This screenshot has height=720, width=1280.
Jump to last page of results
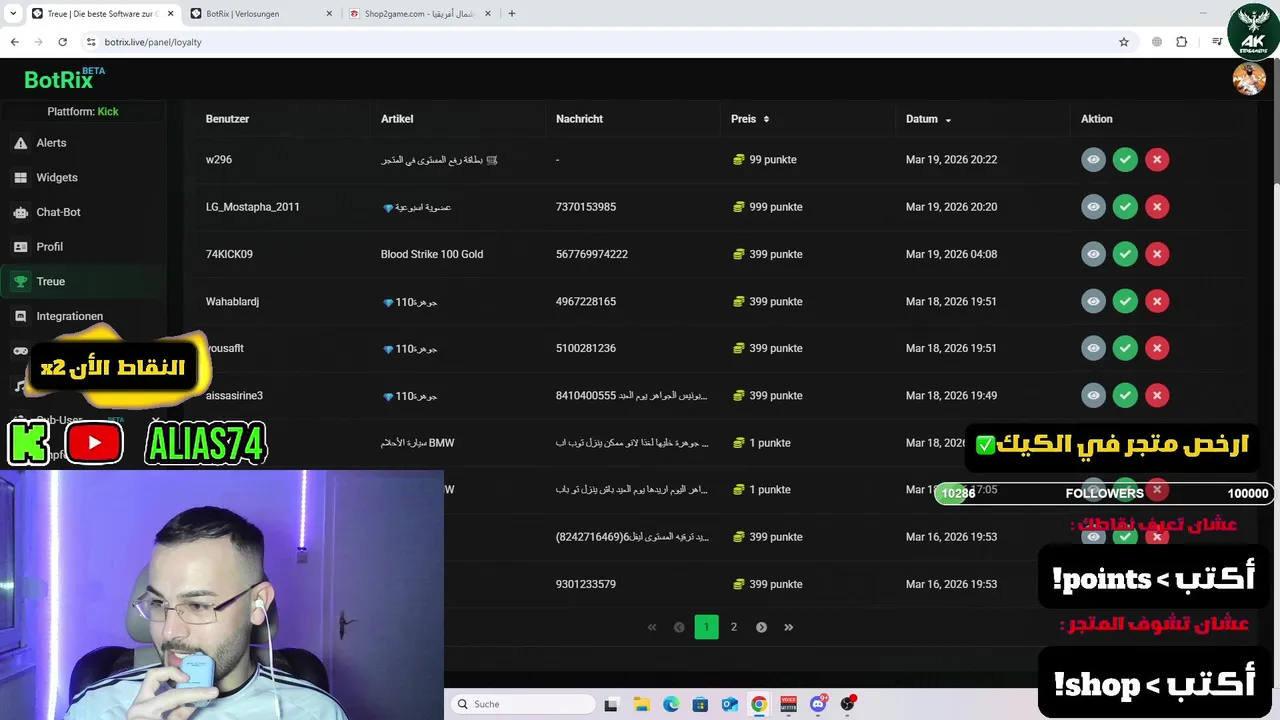[x=789, y=627]
